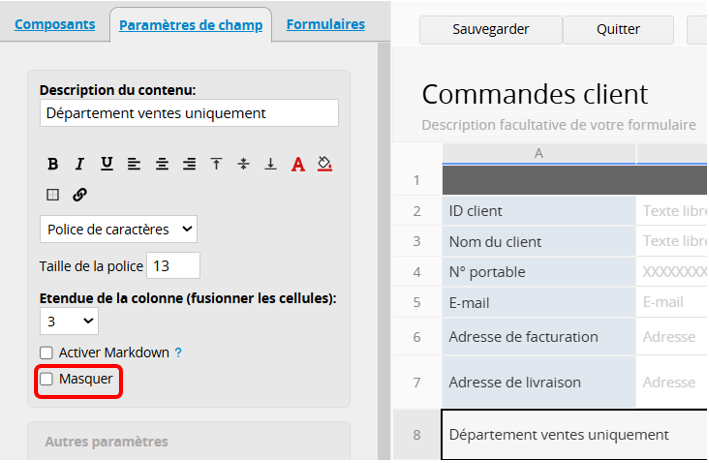
Task: Click the Sauvegarder button
Action: 489,30
